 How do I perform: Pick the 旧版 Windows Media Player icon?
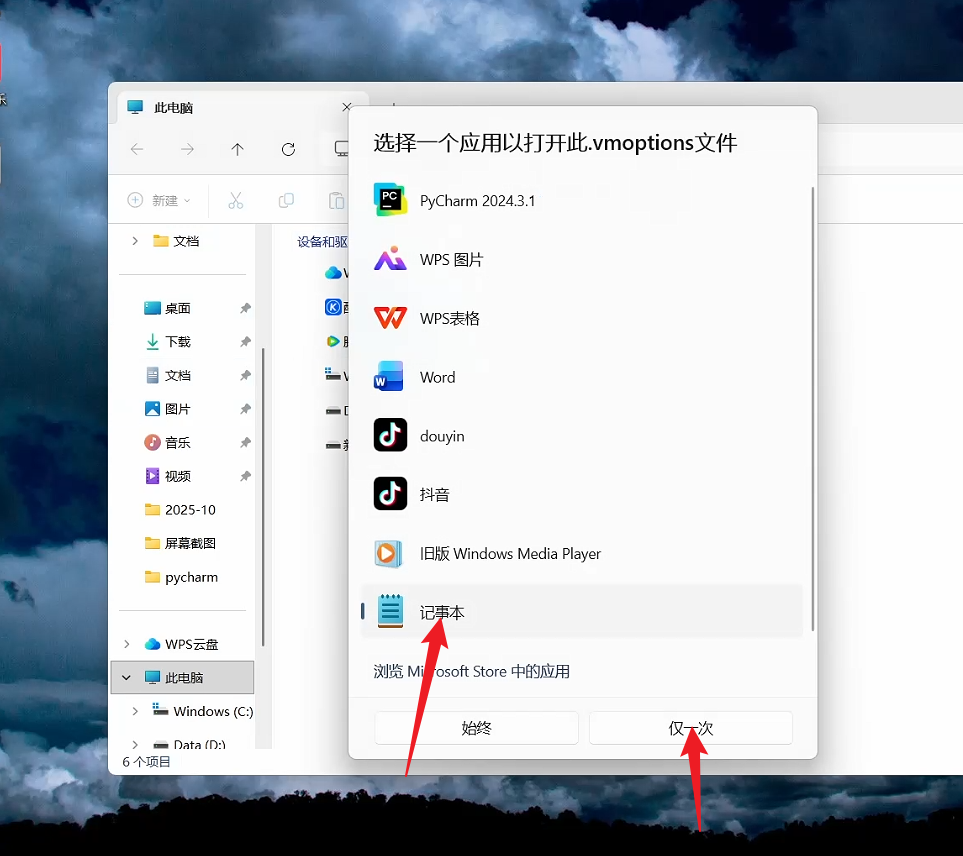[x=389, y=553]
